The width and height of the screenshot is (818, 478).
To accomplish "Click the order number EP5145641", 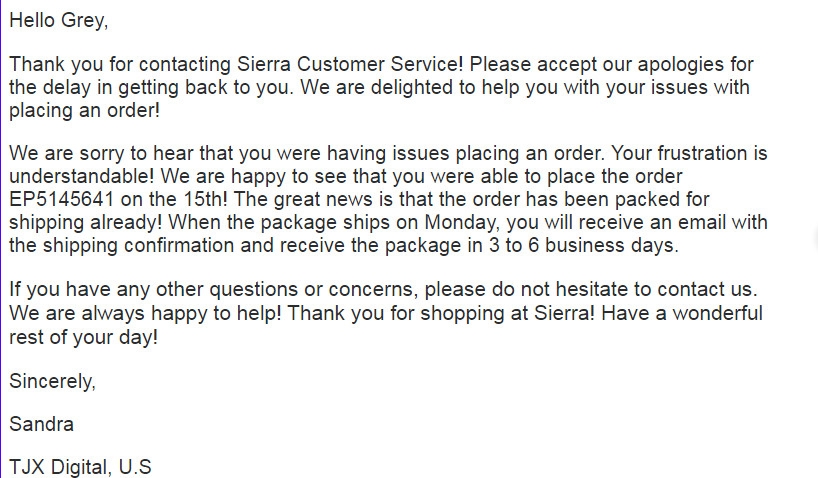I will coord(62,199).
